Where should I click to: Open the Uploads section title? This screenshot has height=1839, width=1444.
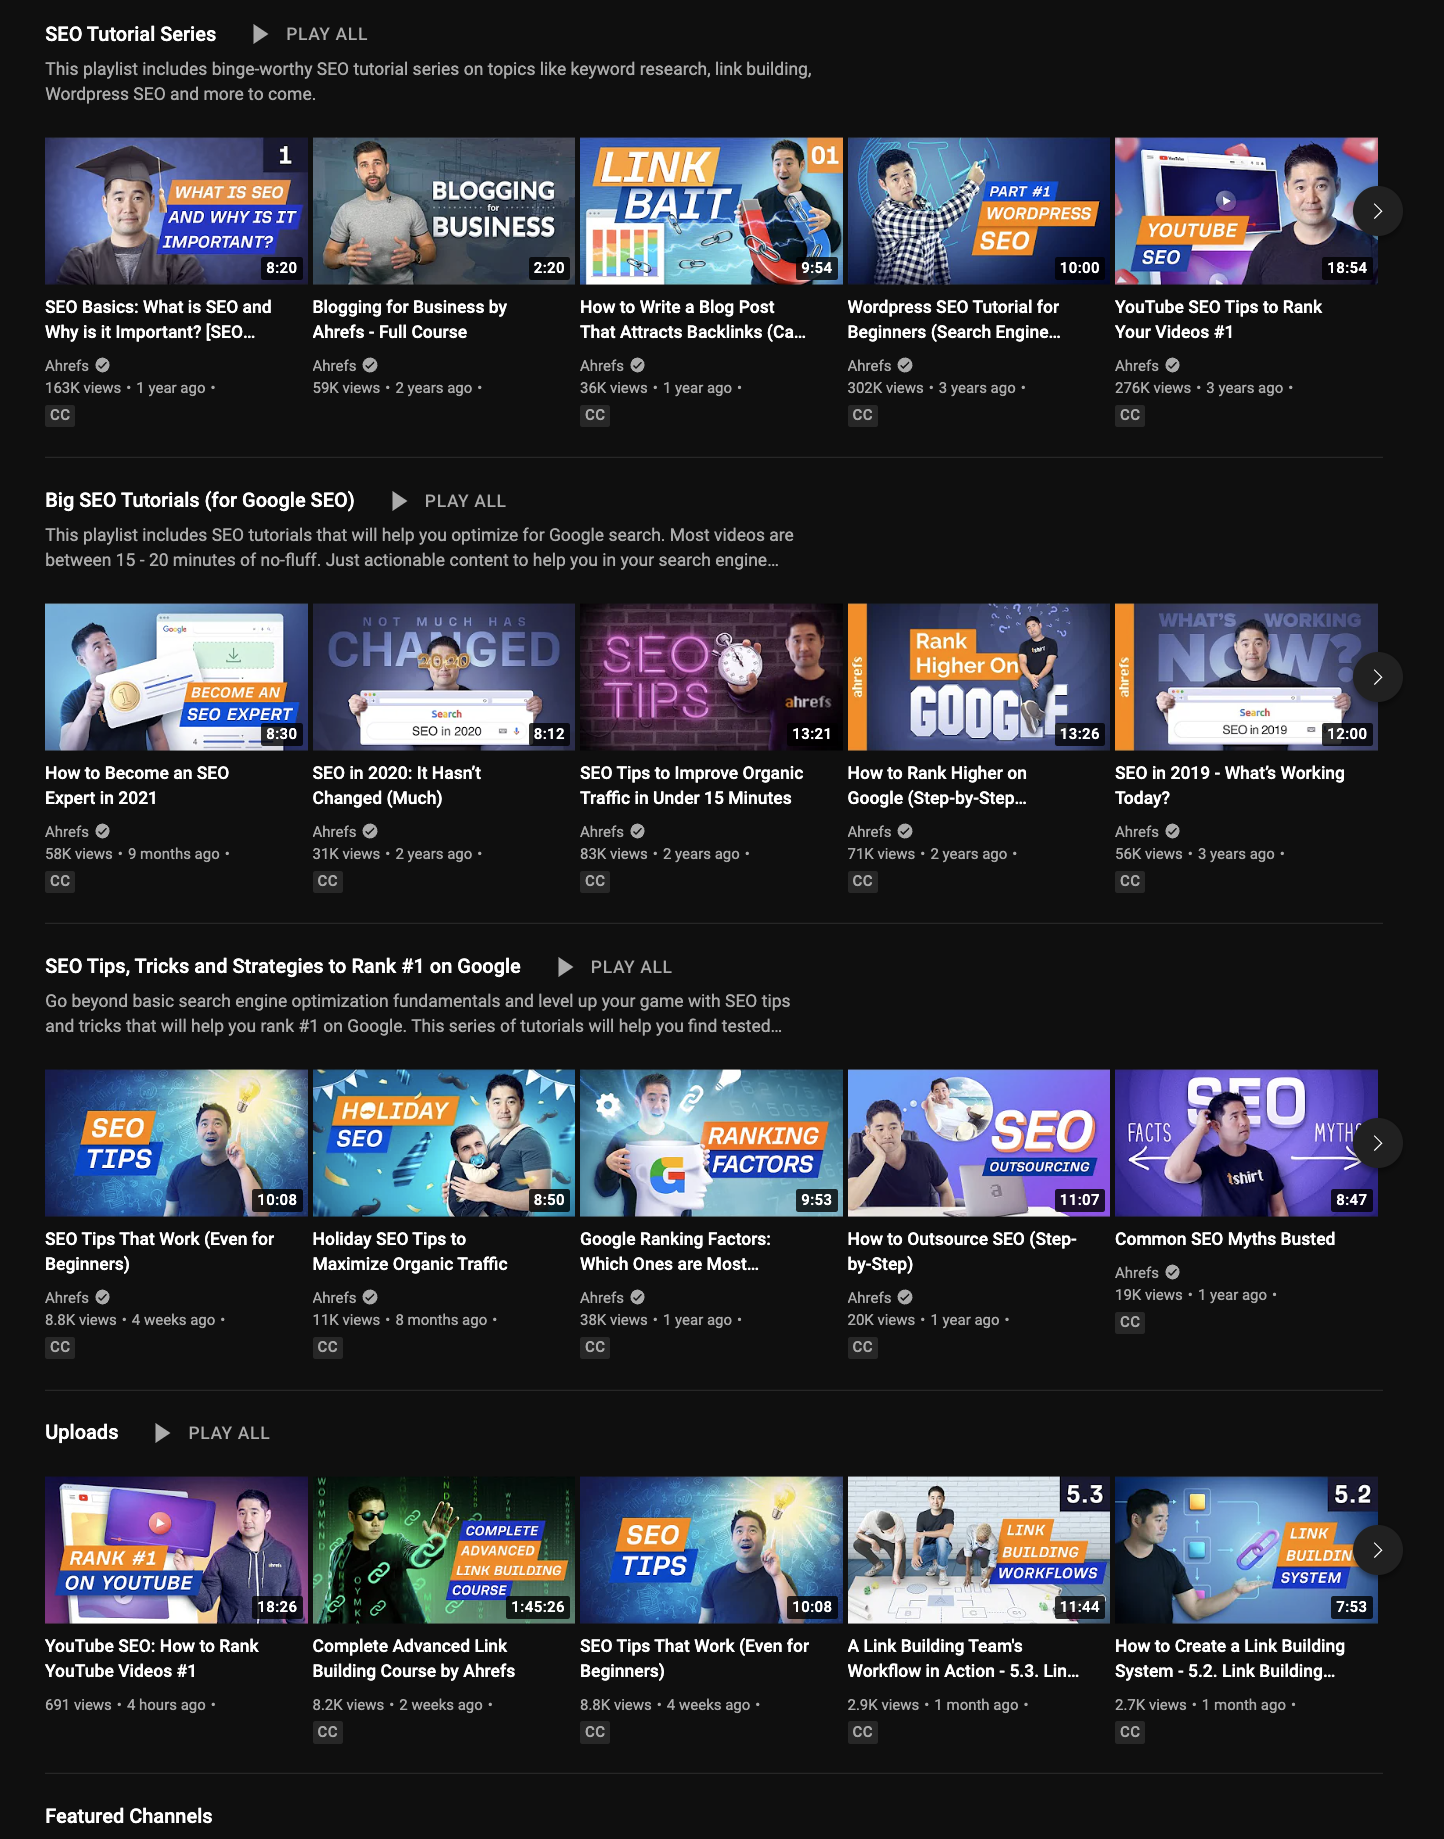pyautogui.click(x=82, y=1432)
